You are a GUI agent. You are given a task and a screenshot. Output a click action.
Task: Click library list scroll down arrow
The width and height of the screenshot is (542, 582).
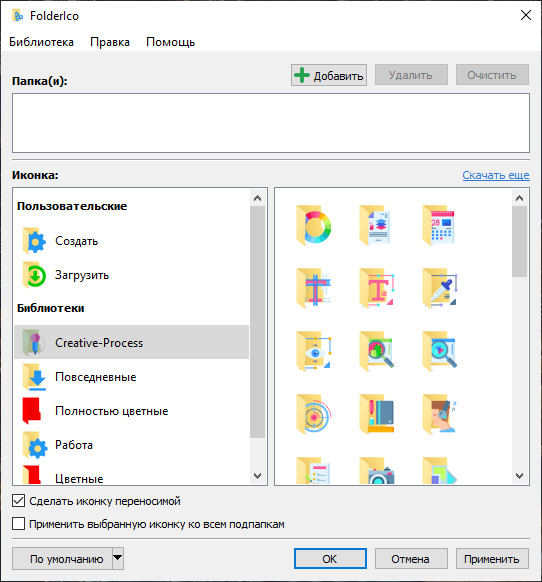(257, 476)
